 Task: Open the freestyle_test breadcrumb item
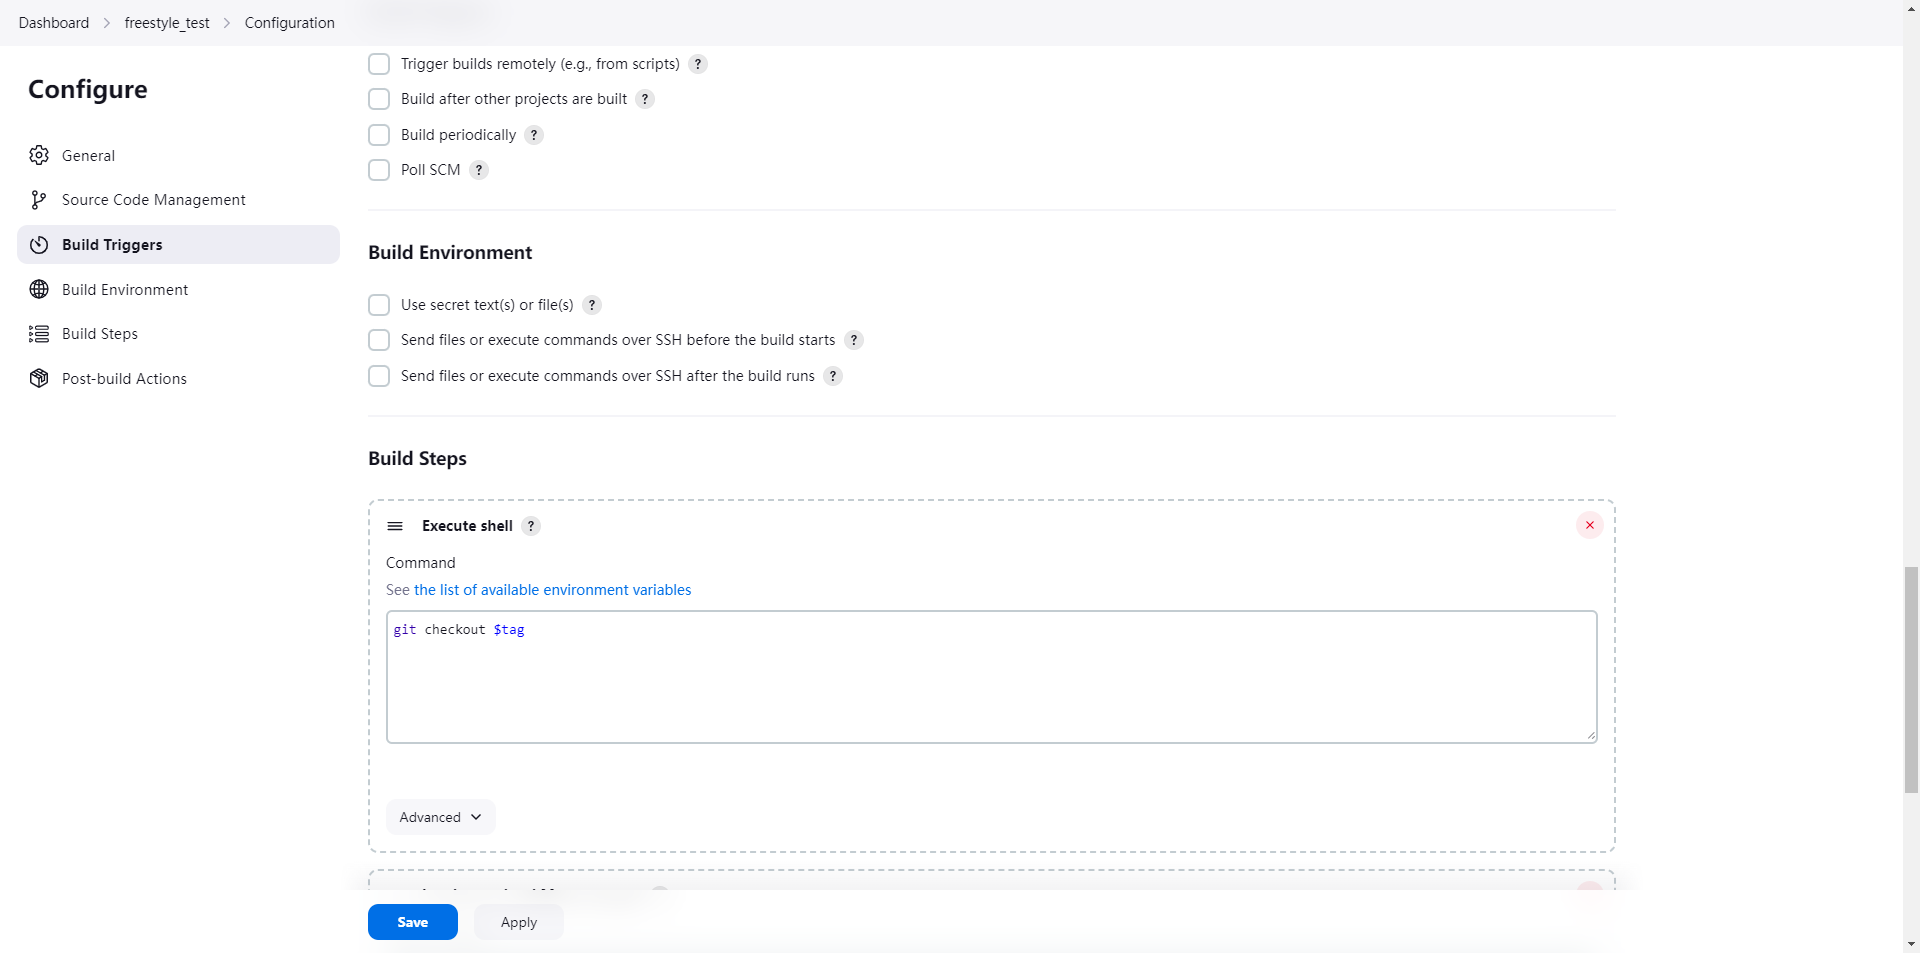coord(167,23)
